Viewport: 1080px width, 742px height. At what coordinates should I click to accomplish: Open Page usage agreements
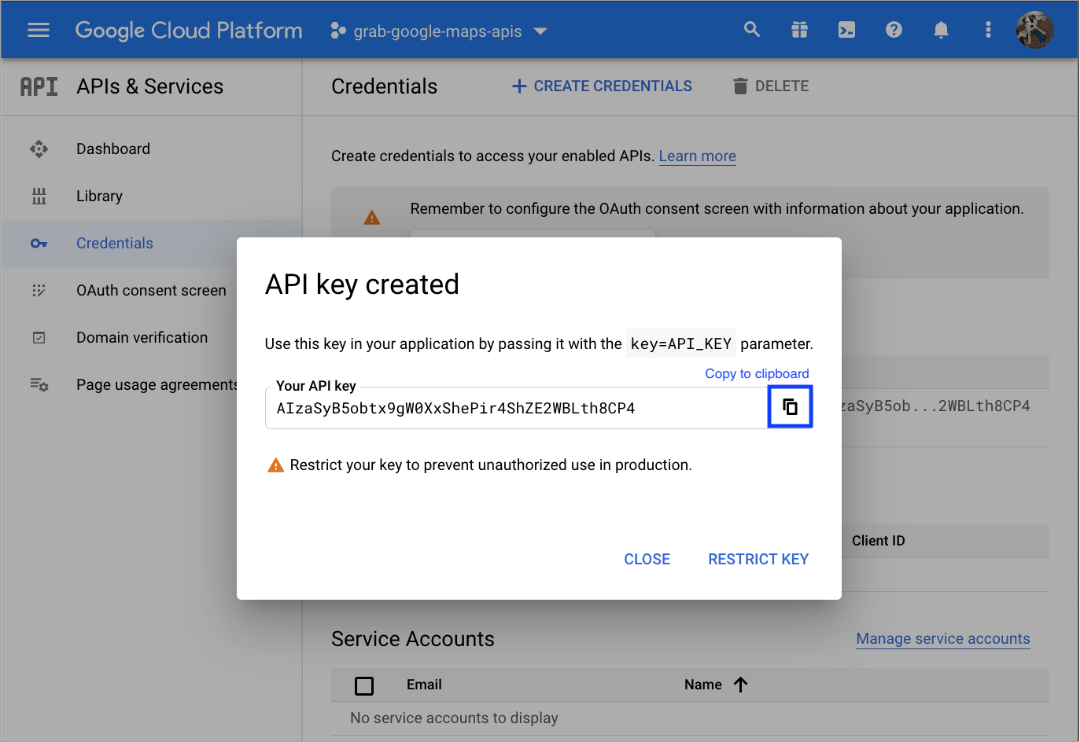(x=156, y=384)
